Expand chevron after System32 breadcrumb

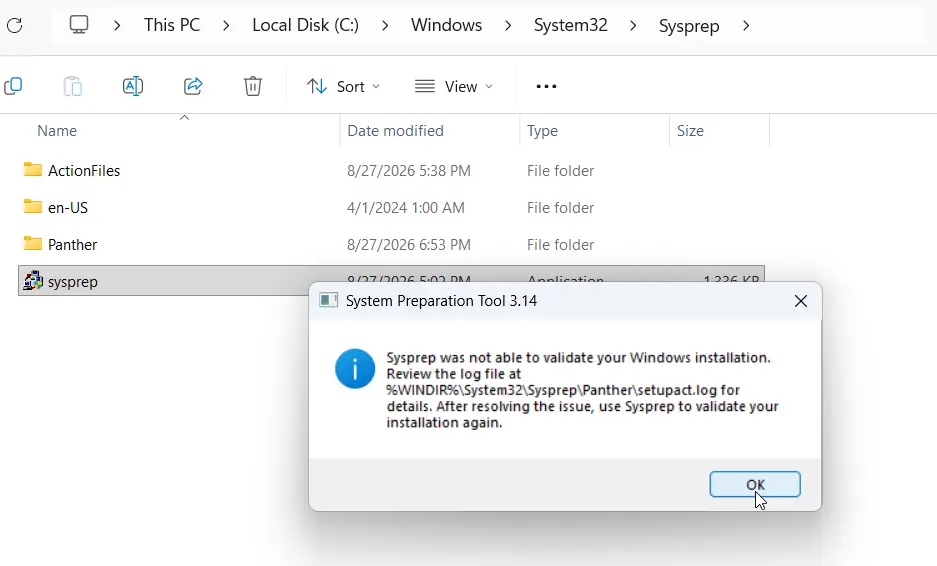pos(633,26)
